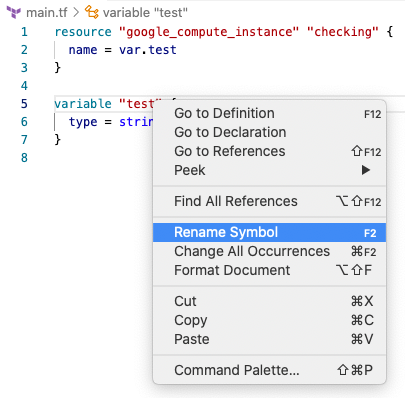The width and height of the screenshot is (405, 398).
Task: Click the type attribute on line 6
Action: (83, 122)
